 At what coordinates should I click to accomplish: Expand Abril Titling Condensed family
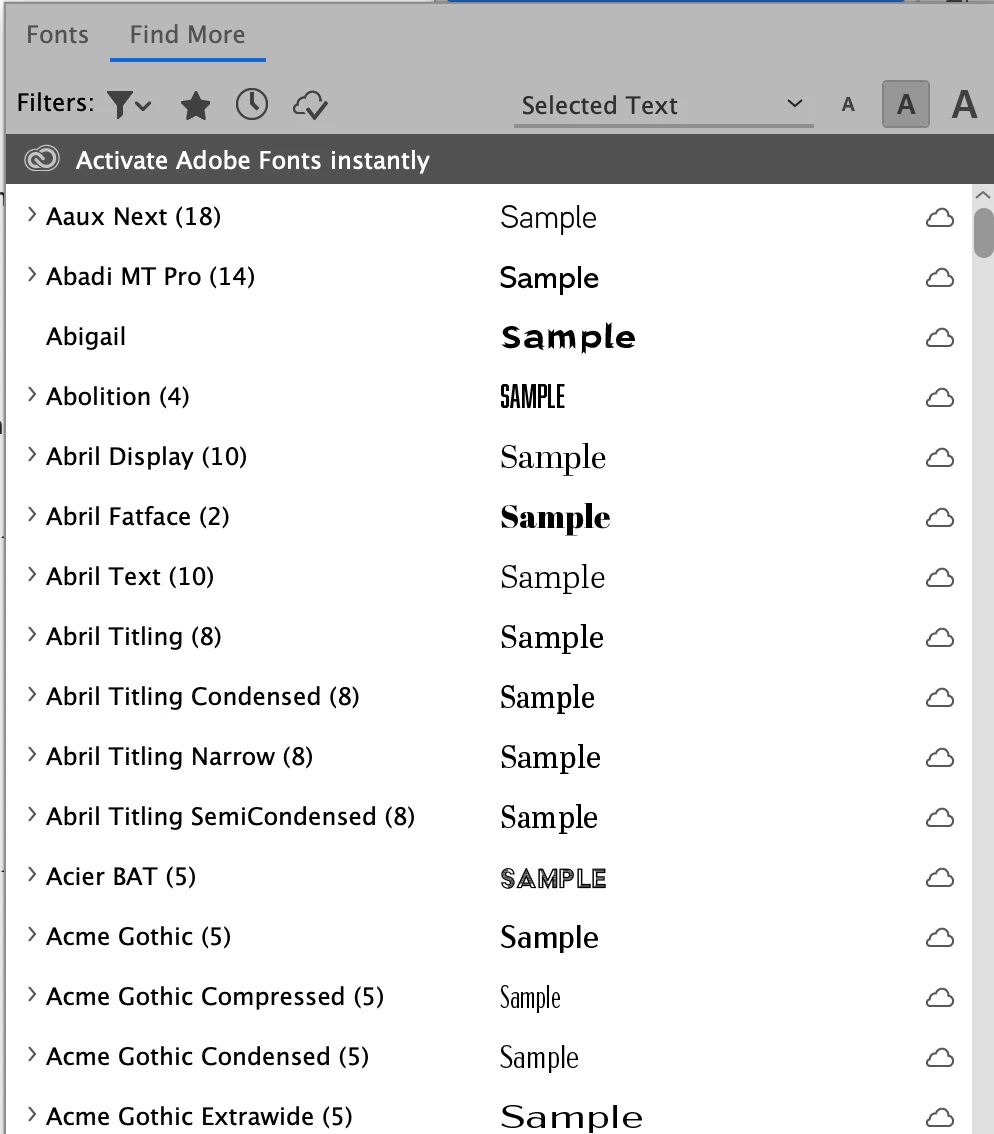tap(31, 695)
